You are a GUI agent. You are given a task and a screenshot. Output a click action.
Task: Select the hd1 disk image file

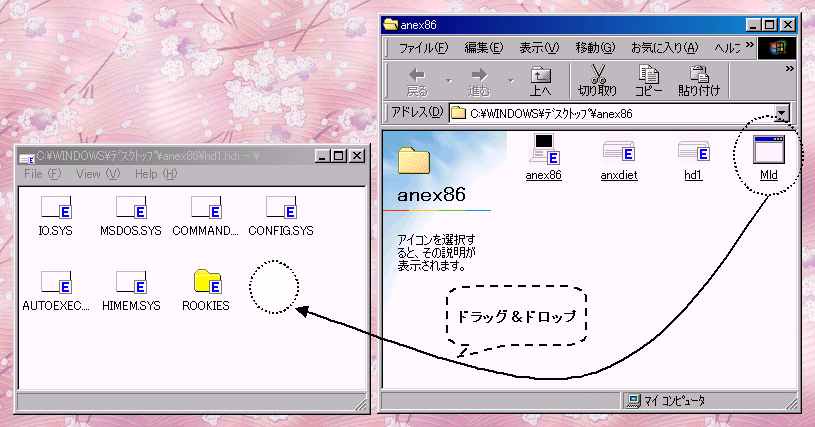pos(693,152)
